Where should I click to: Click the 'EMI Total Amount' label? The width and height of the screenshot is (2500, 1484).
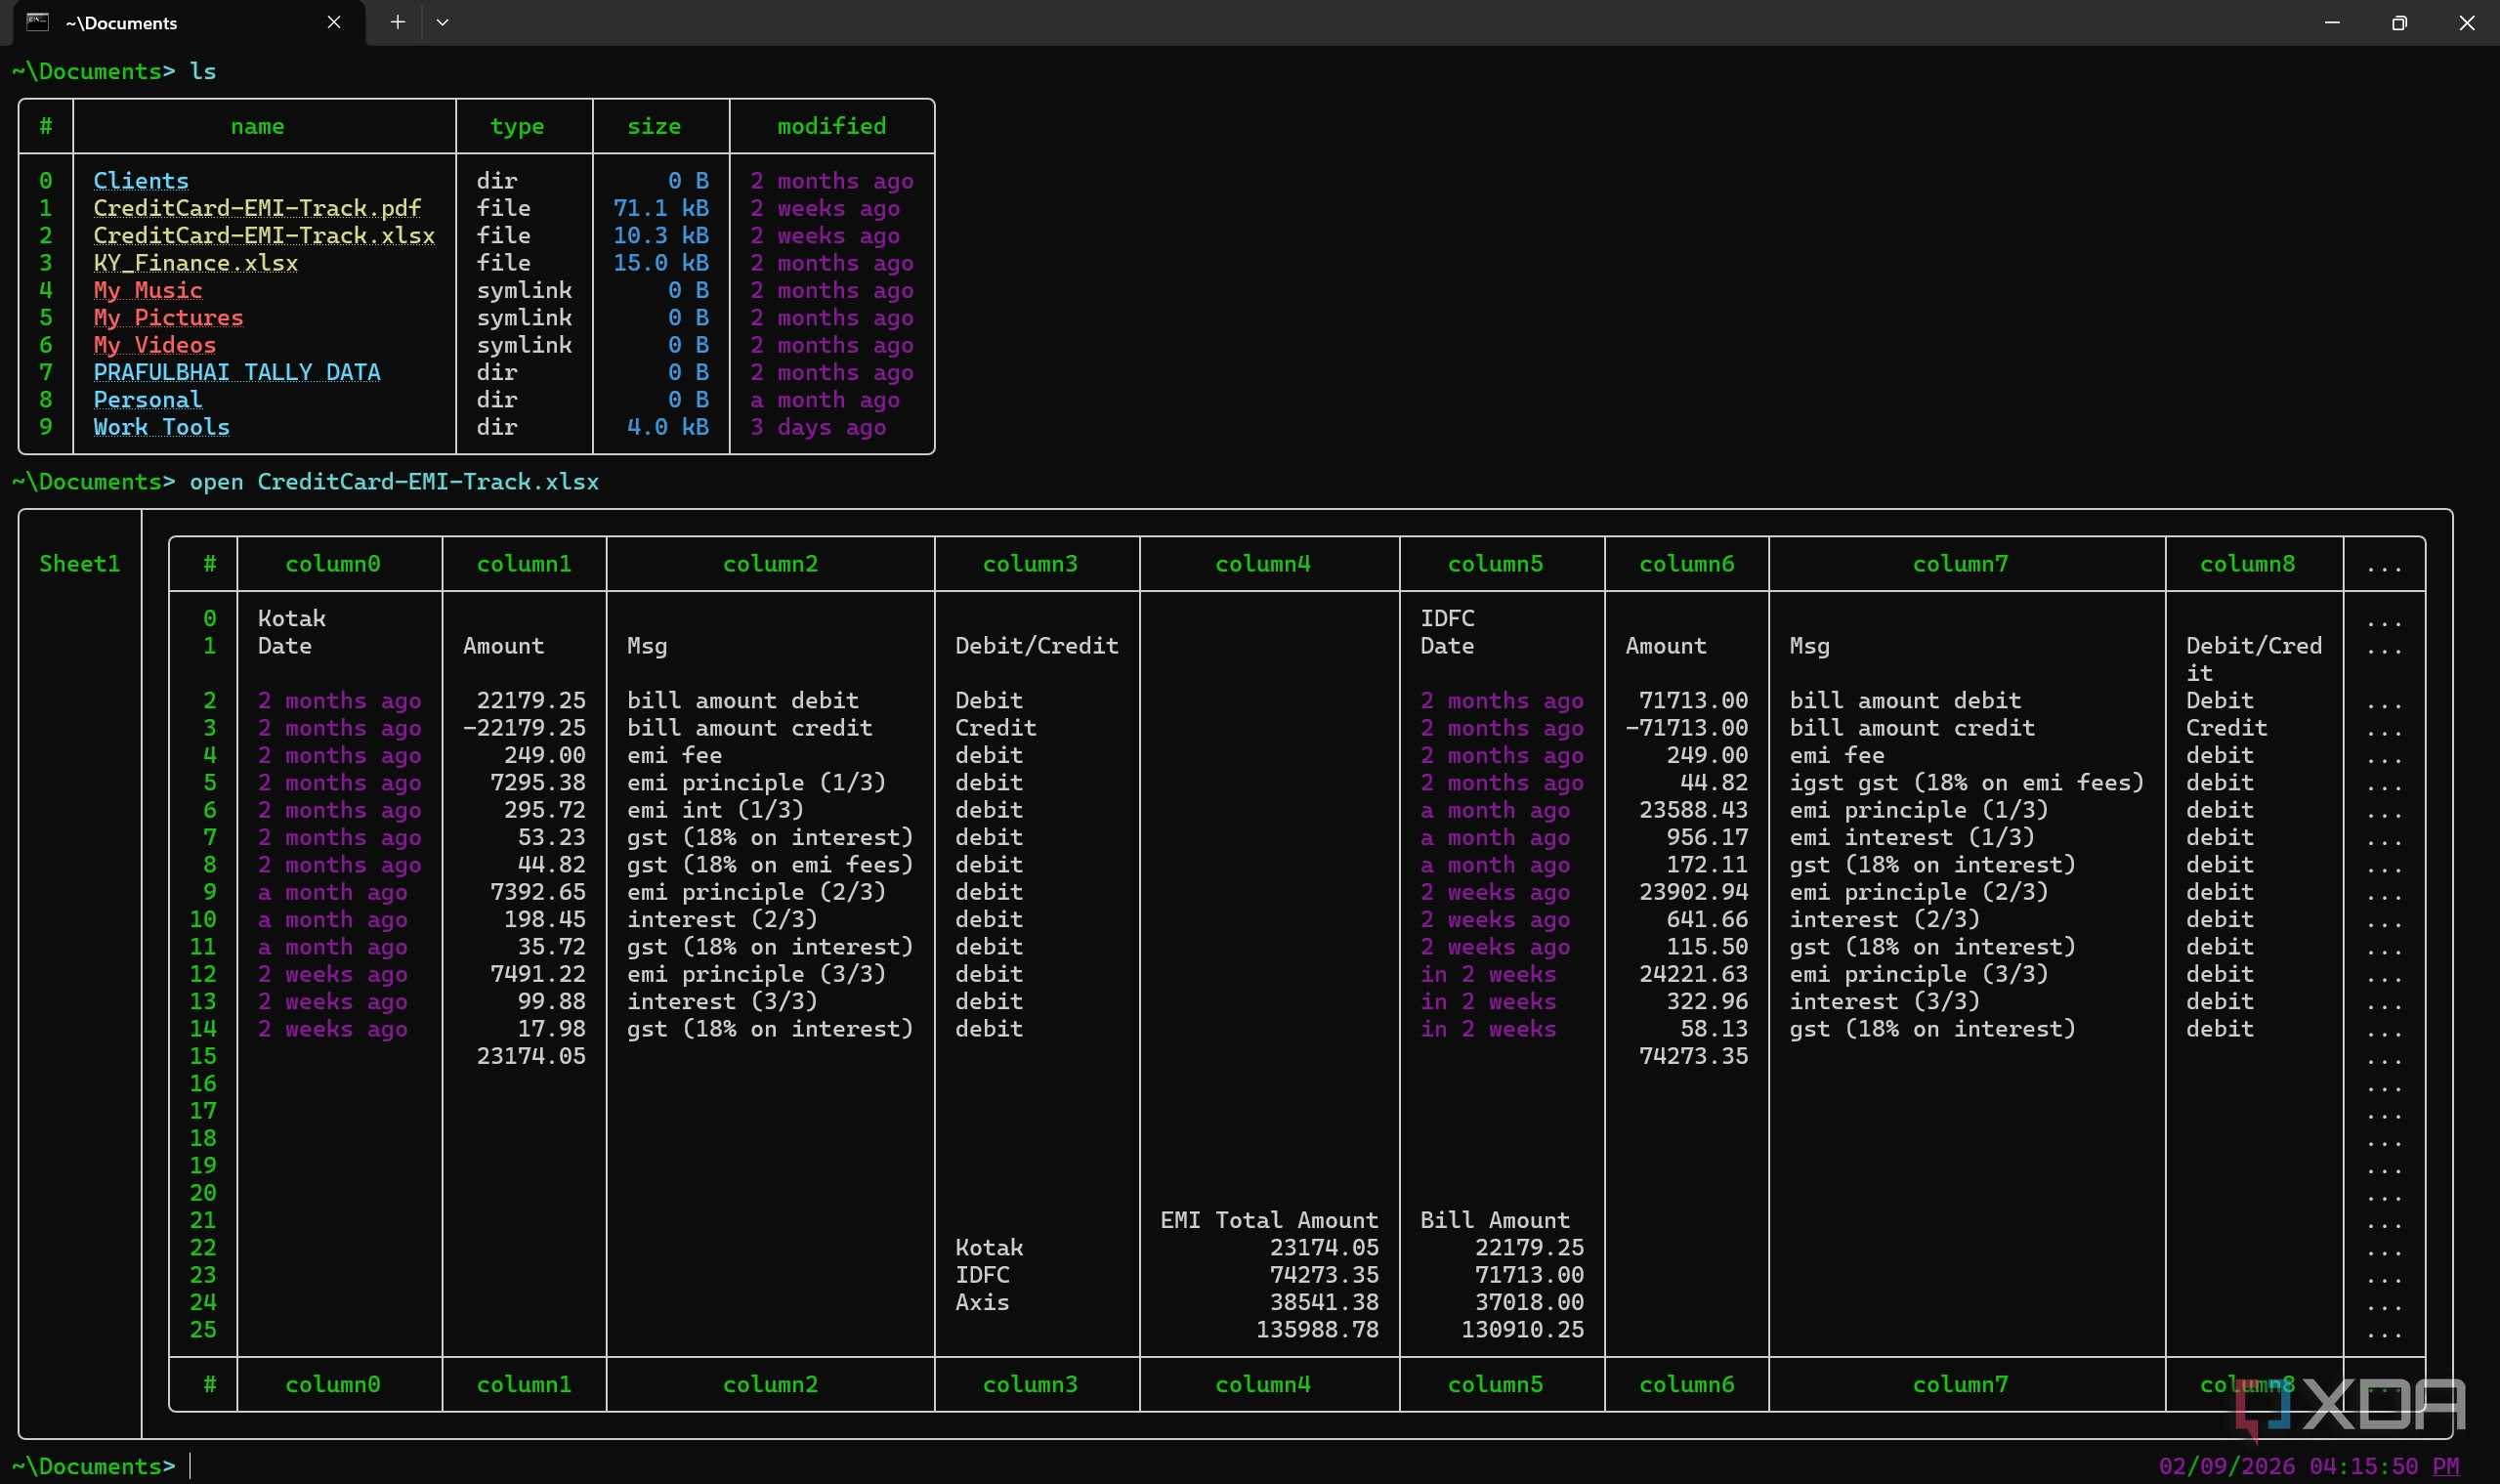click(1269, 1220)
